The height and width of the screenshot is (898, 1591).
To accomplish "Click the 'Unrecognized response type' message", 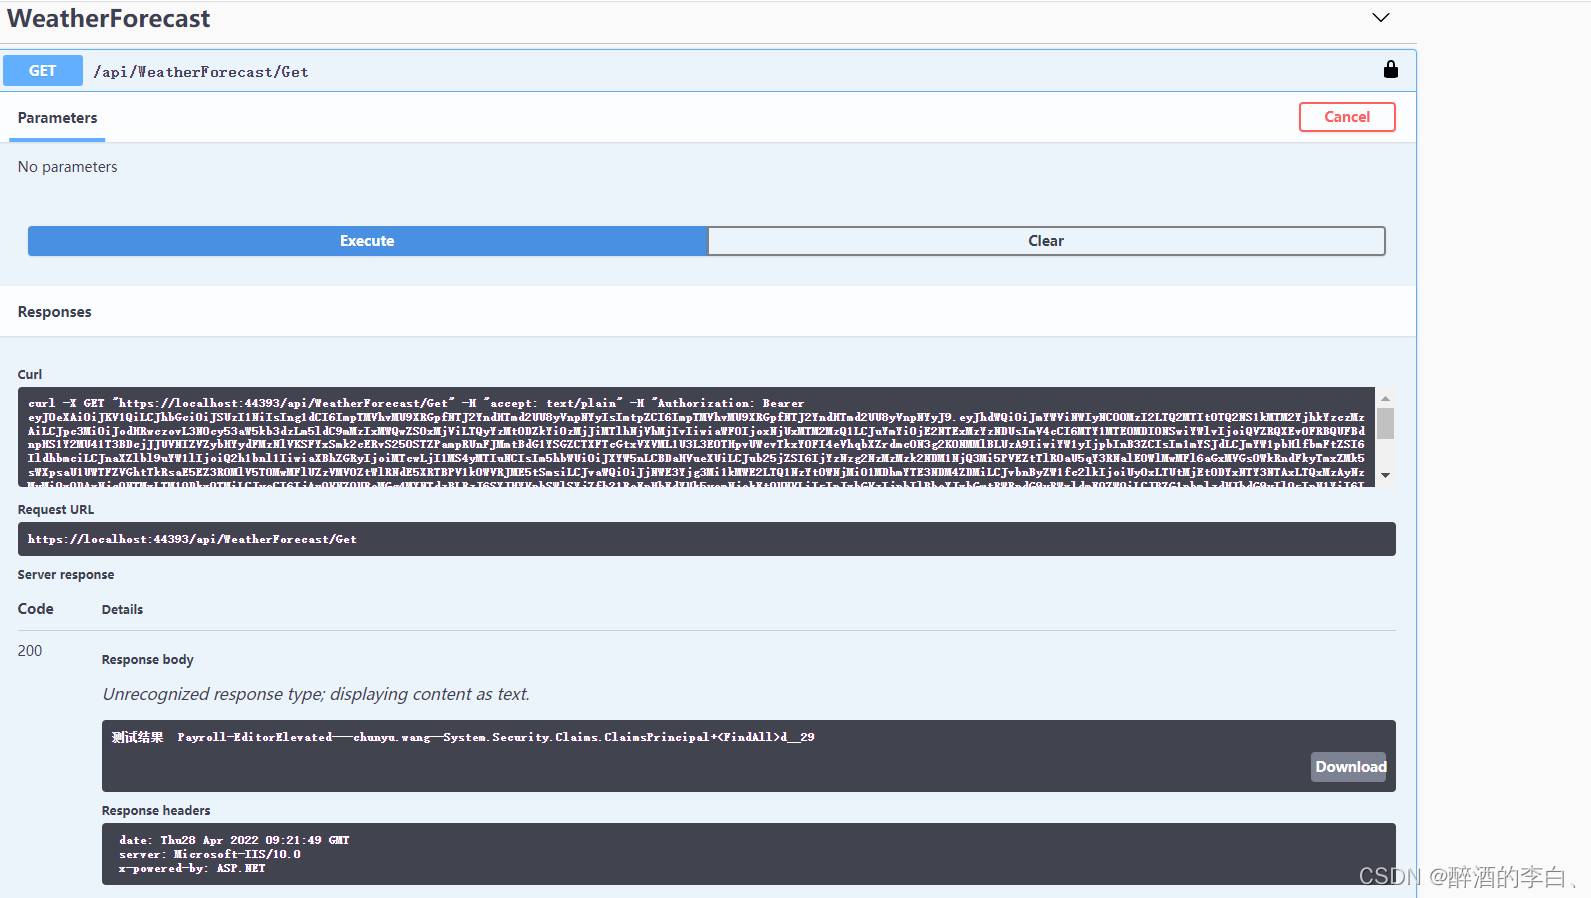I will click(316, 694).
